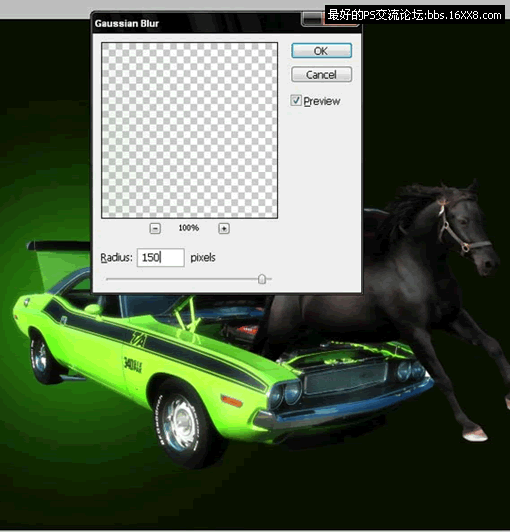Click the Radius label text
Screen dimensions: 510x532
(x=116, y=258)
